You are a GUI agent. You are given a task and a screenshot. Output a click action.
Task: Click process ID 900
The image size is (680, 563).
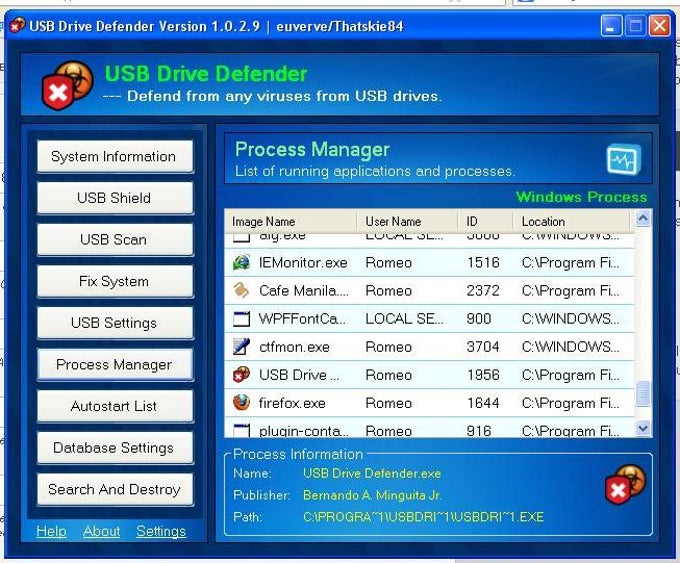click(479, 319)
